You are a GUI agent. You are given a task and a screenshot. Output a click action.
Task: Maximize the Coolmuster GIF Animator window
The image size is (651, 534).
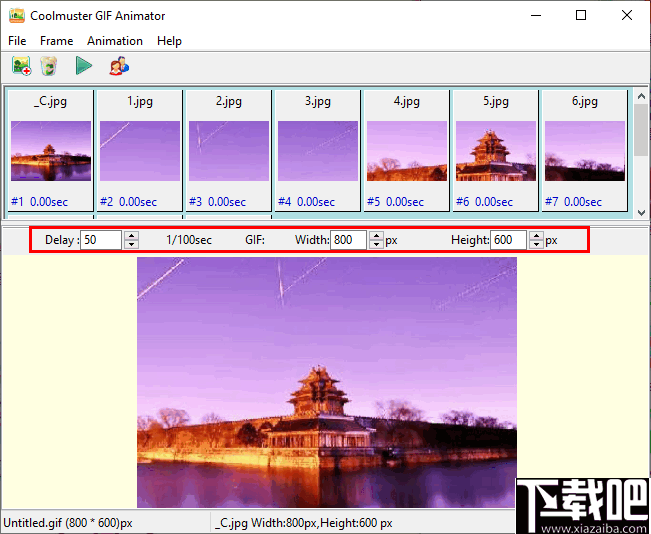(581, 16)
